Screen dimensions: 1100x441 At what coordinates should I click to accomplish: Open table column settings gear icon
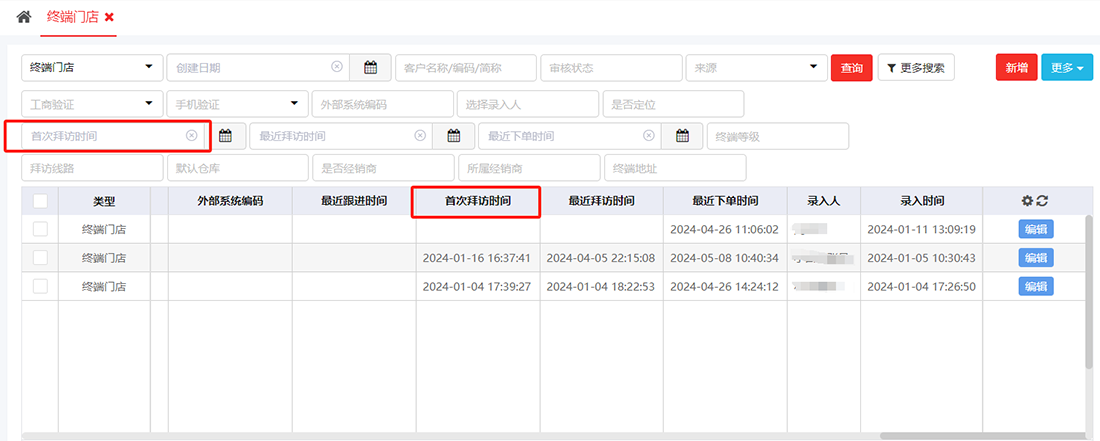pos(1027,201)
